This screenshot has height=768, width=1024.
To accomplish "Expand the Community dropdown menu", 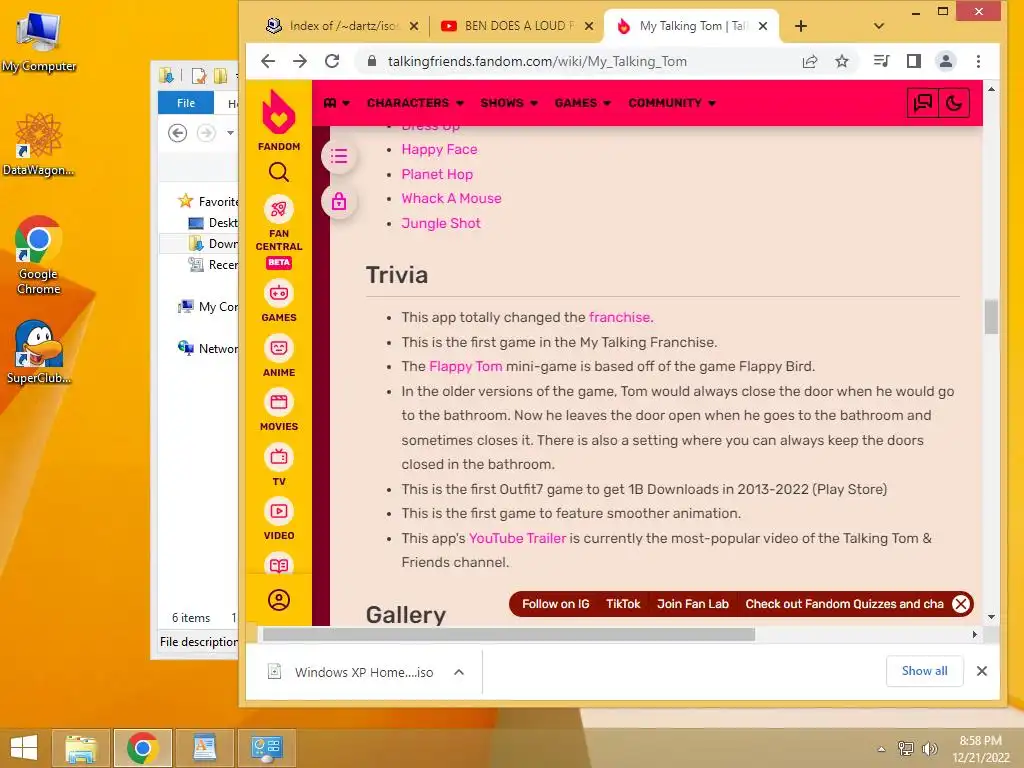I will pos(672,103).
